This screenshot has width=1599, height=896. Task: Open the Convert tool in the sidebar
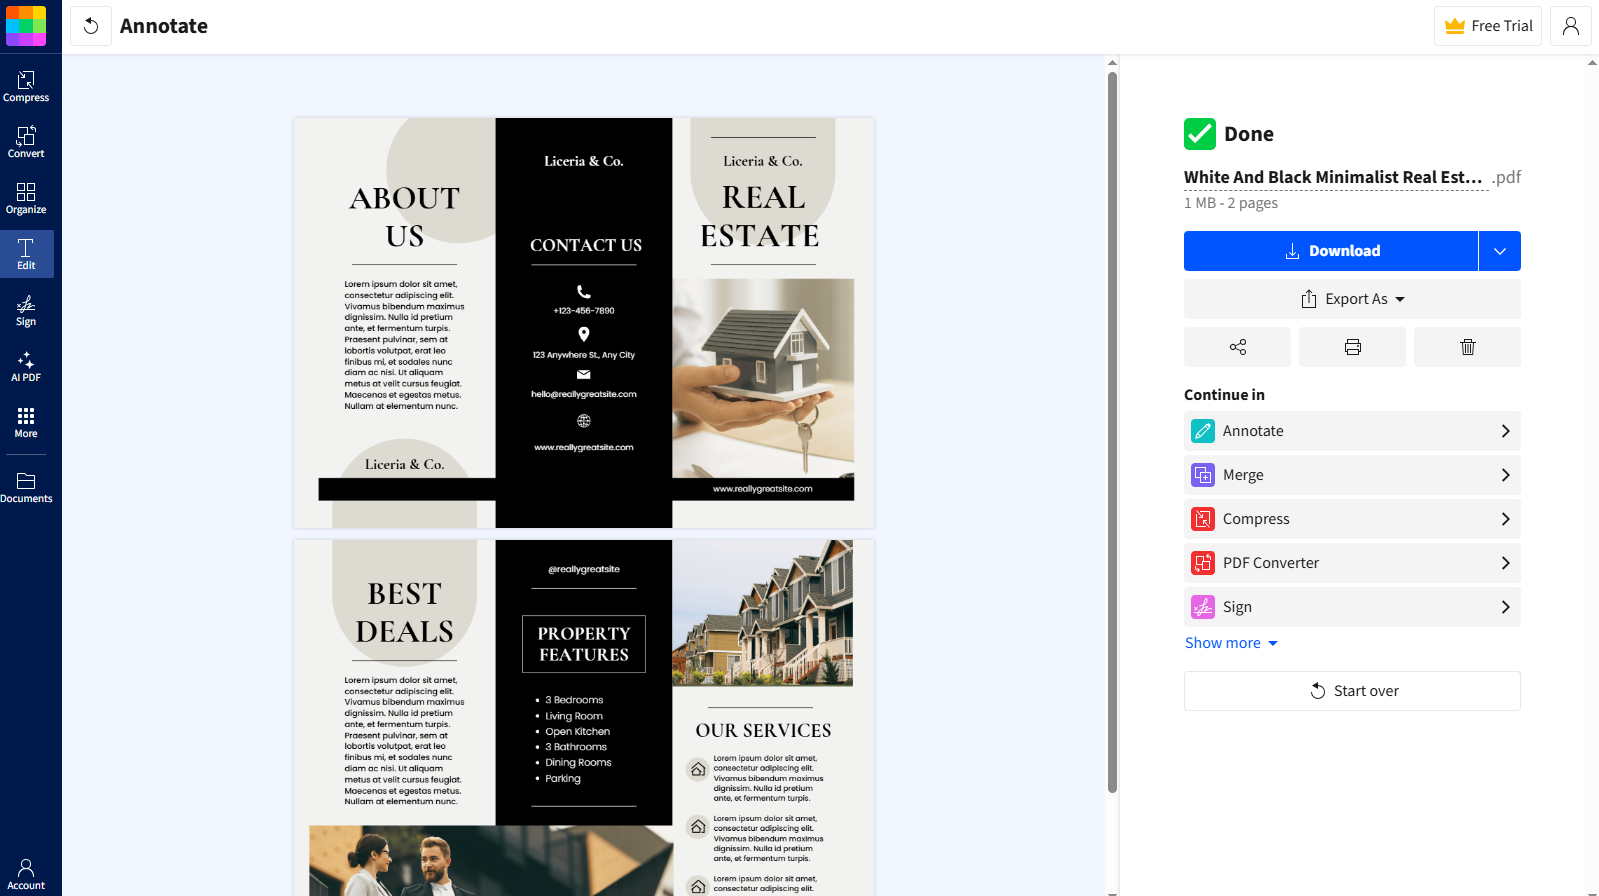click(x=26, y=142)
